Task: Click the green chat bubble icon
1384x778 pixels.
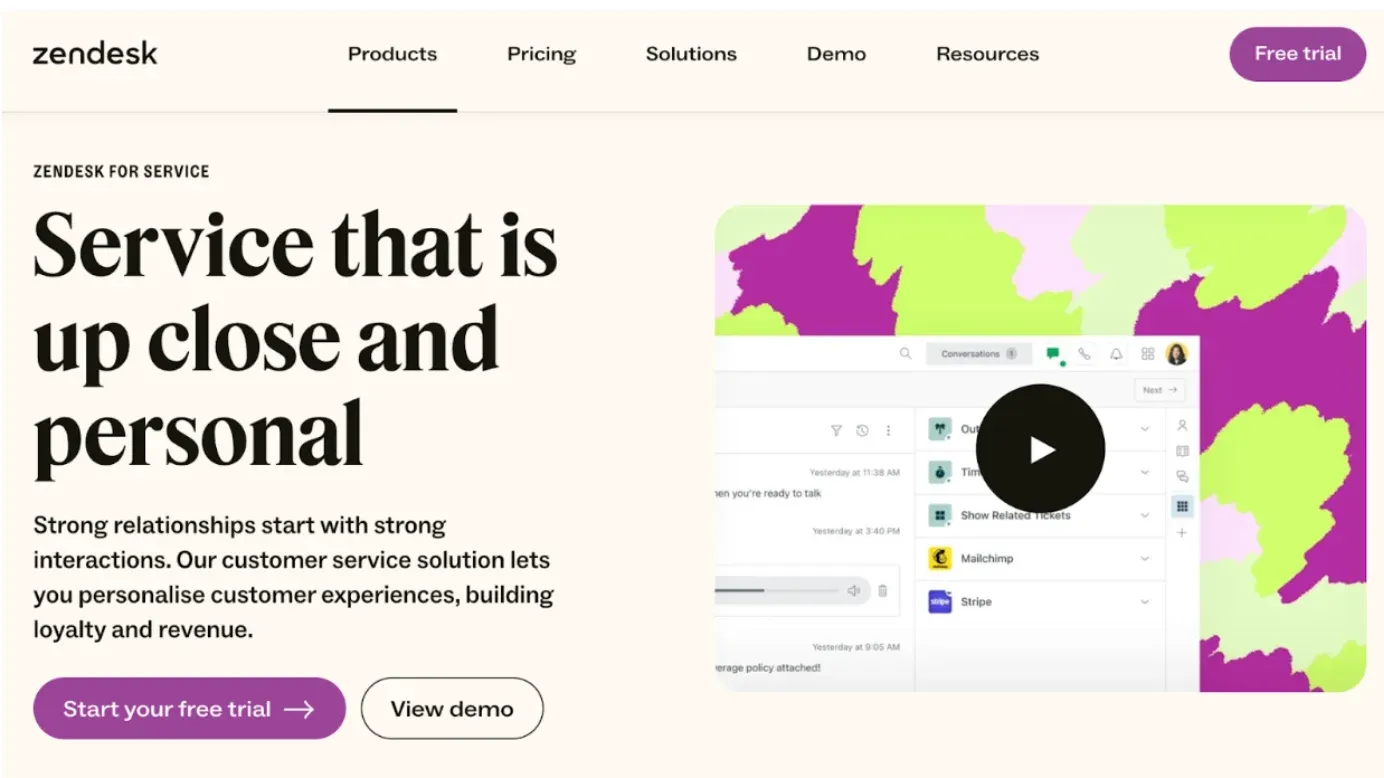Action: click(x=1053, y=354)
